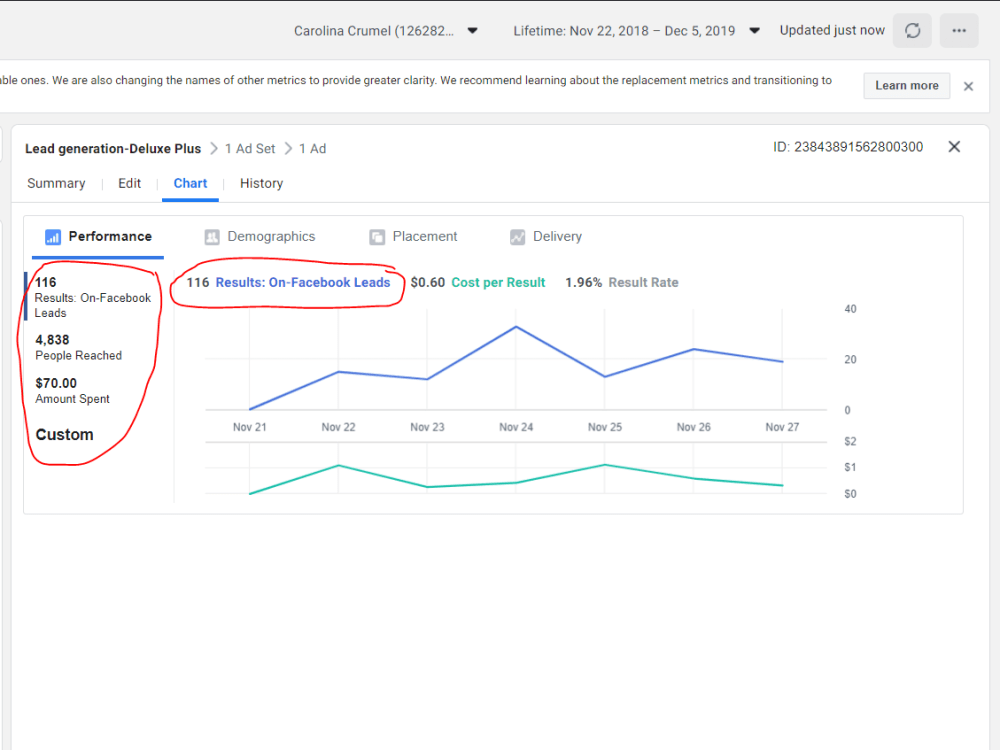Open the History tab

pyautogui.click(x=261, y=184)
